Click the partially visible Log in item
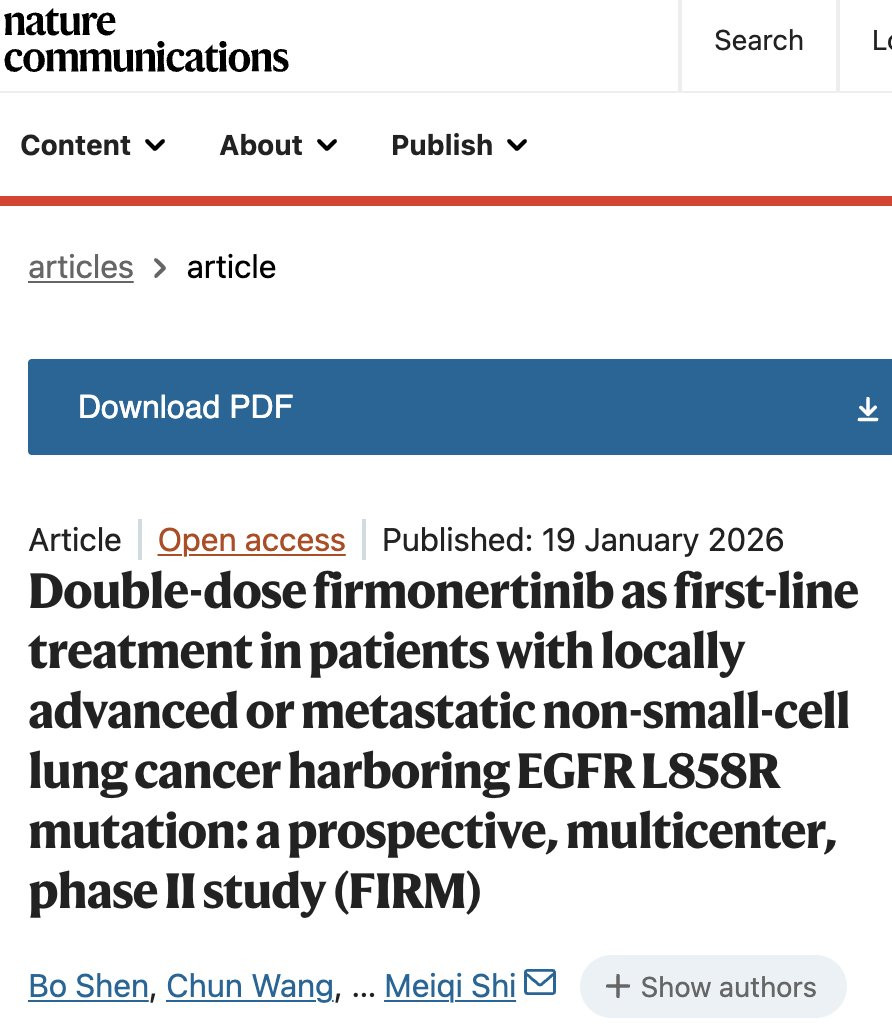The height and width of the screenshot is (1026, 892). click(x=881, y=41)
